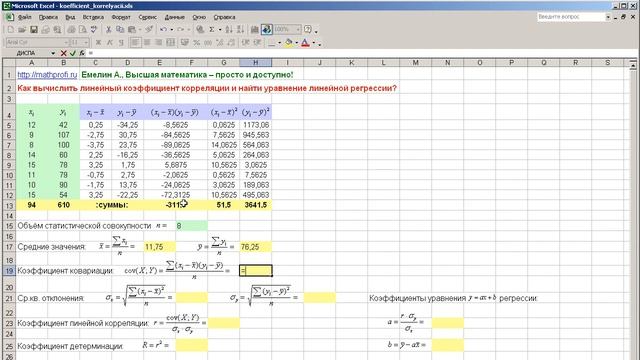Open Print Preview from the toolbar

click(82, 29)
